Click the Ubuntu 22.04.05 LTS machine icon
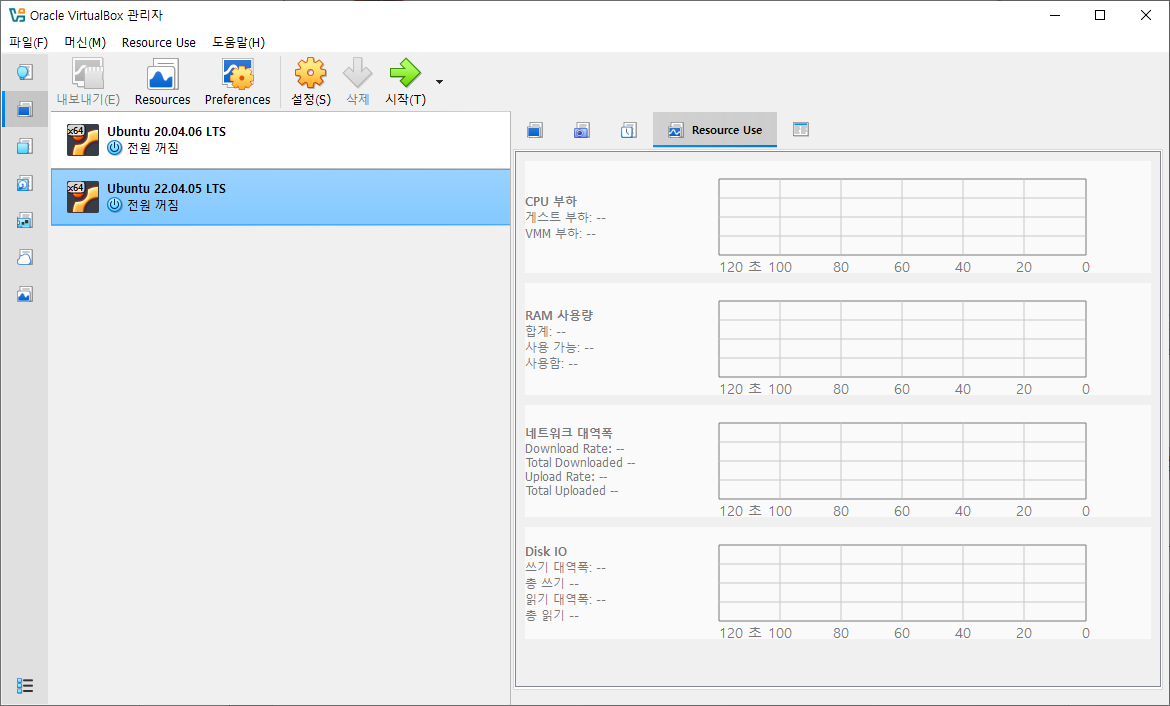The height and width of the screenshot is (706, 1170). click(83, 197)
